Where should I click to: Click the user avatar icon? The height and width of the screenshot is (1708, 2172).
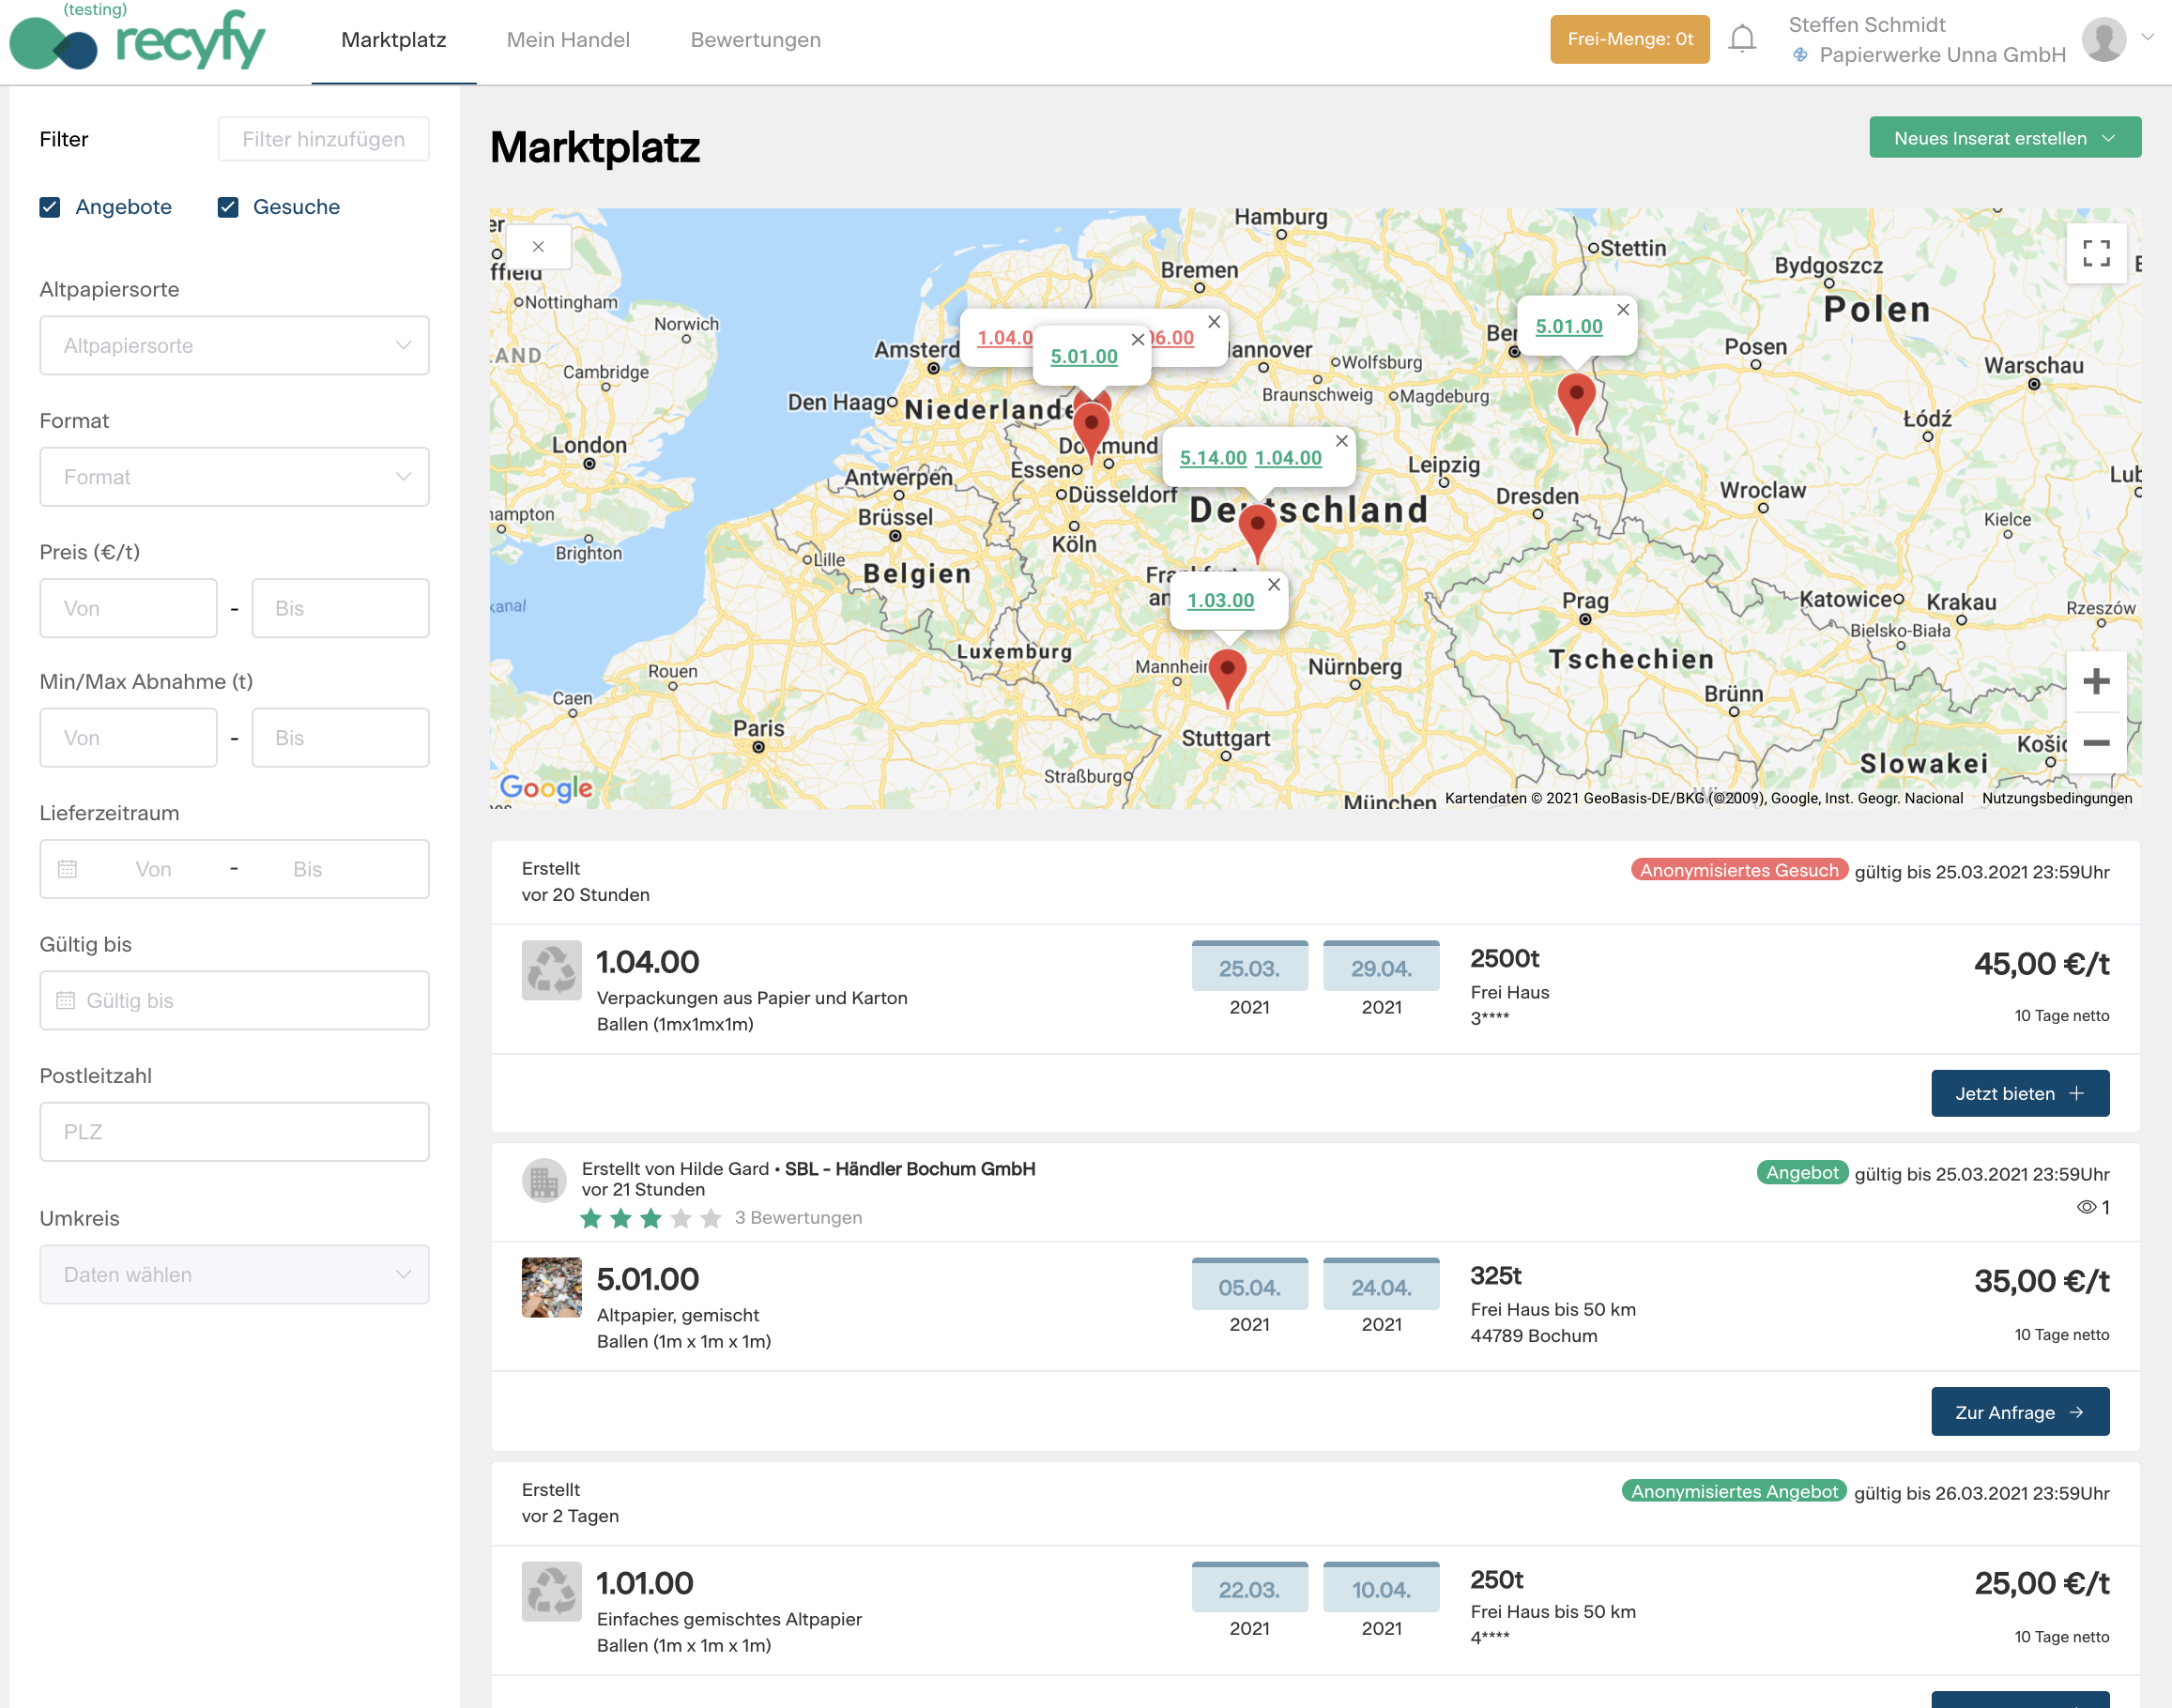pos(2103,39)
